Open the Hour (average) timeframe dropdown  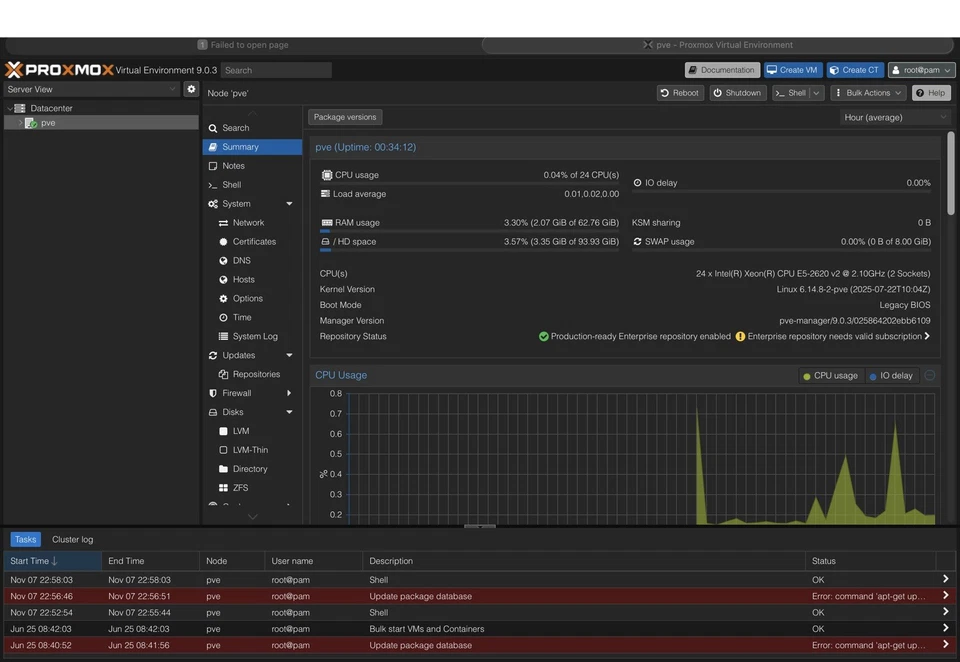[895, 117]
